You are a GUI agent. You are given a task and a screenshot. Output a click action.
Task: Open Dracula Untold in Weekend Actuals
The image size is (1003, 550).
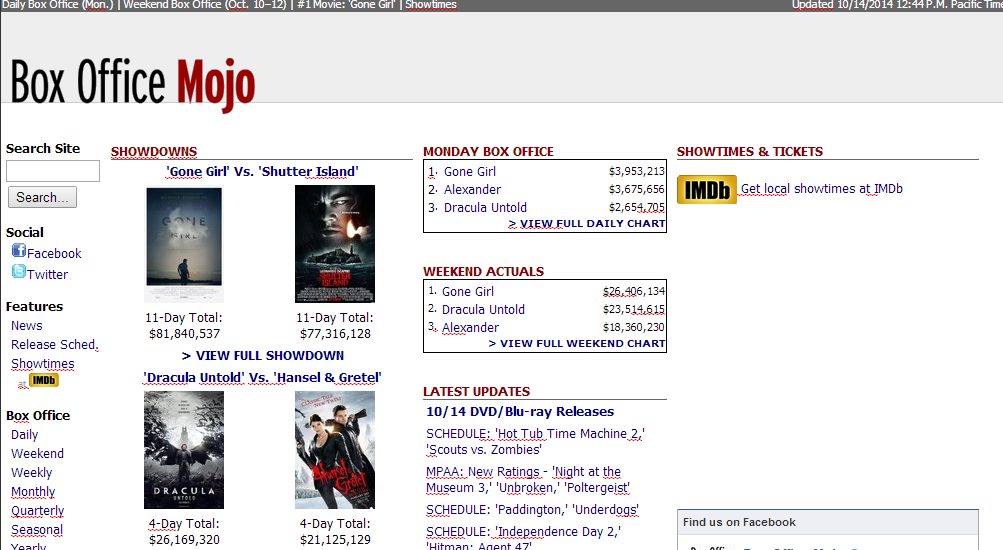tap(483, 310)
